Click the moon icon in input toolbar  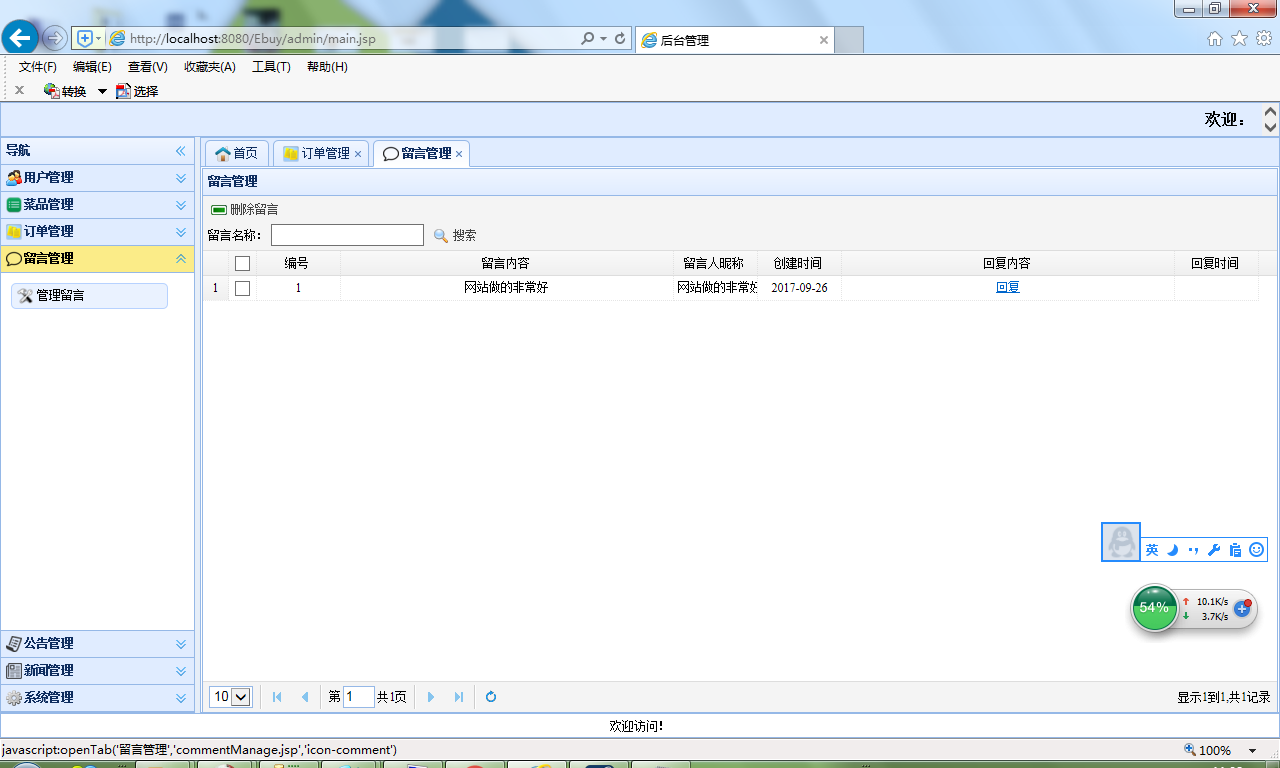click(1173, 550)
